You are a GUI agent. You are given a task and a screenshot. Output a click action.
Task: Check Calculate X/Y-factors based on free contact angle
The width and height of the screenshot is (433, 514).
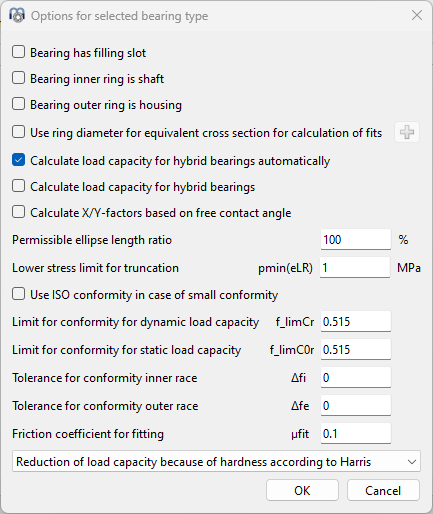[18, 212]
